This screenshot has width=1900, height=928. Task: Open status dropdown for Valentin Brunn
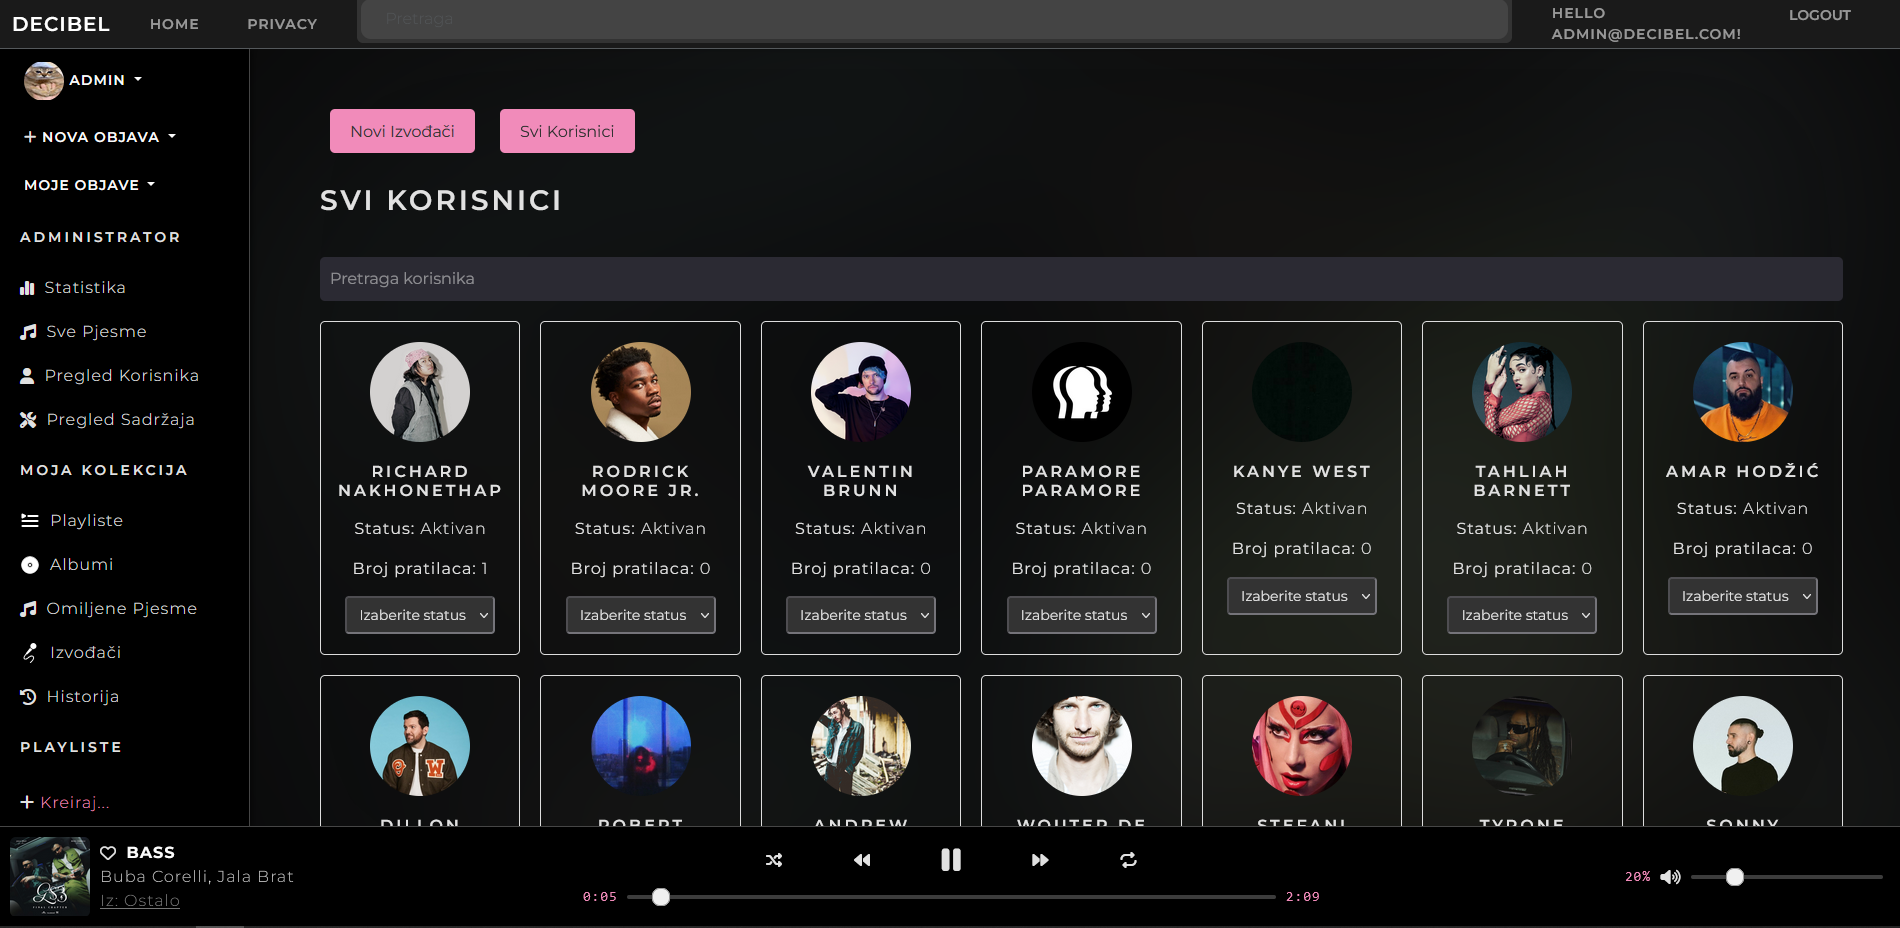(x=861, y=615)
